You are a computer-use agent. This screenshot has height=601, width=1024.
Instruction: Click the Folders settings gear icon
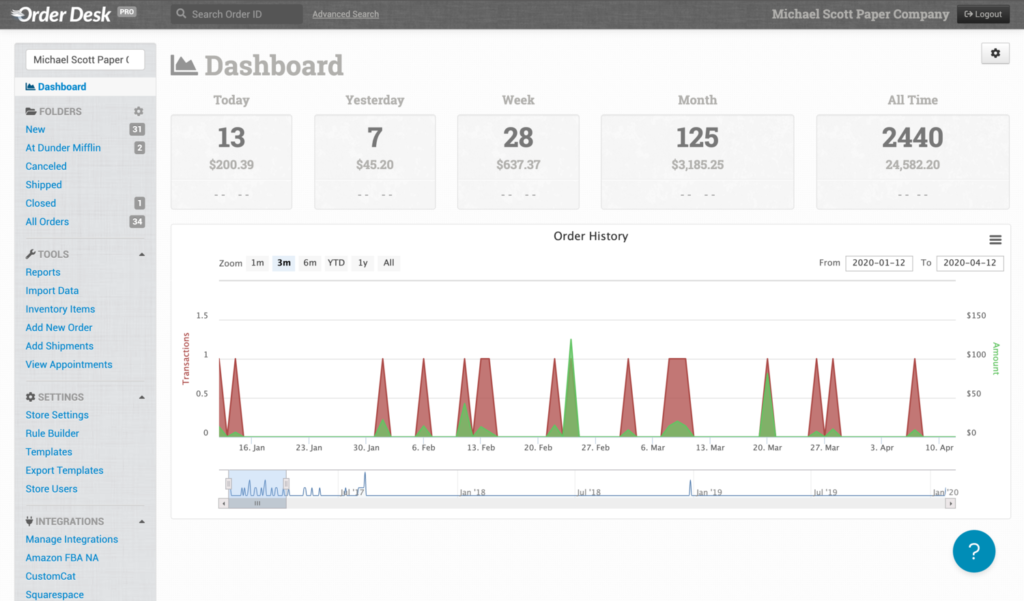(139, 111)
